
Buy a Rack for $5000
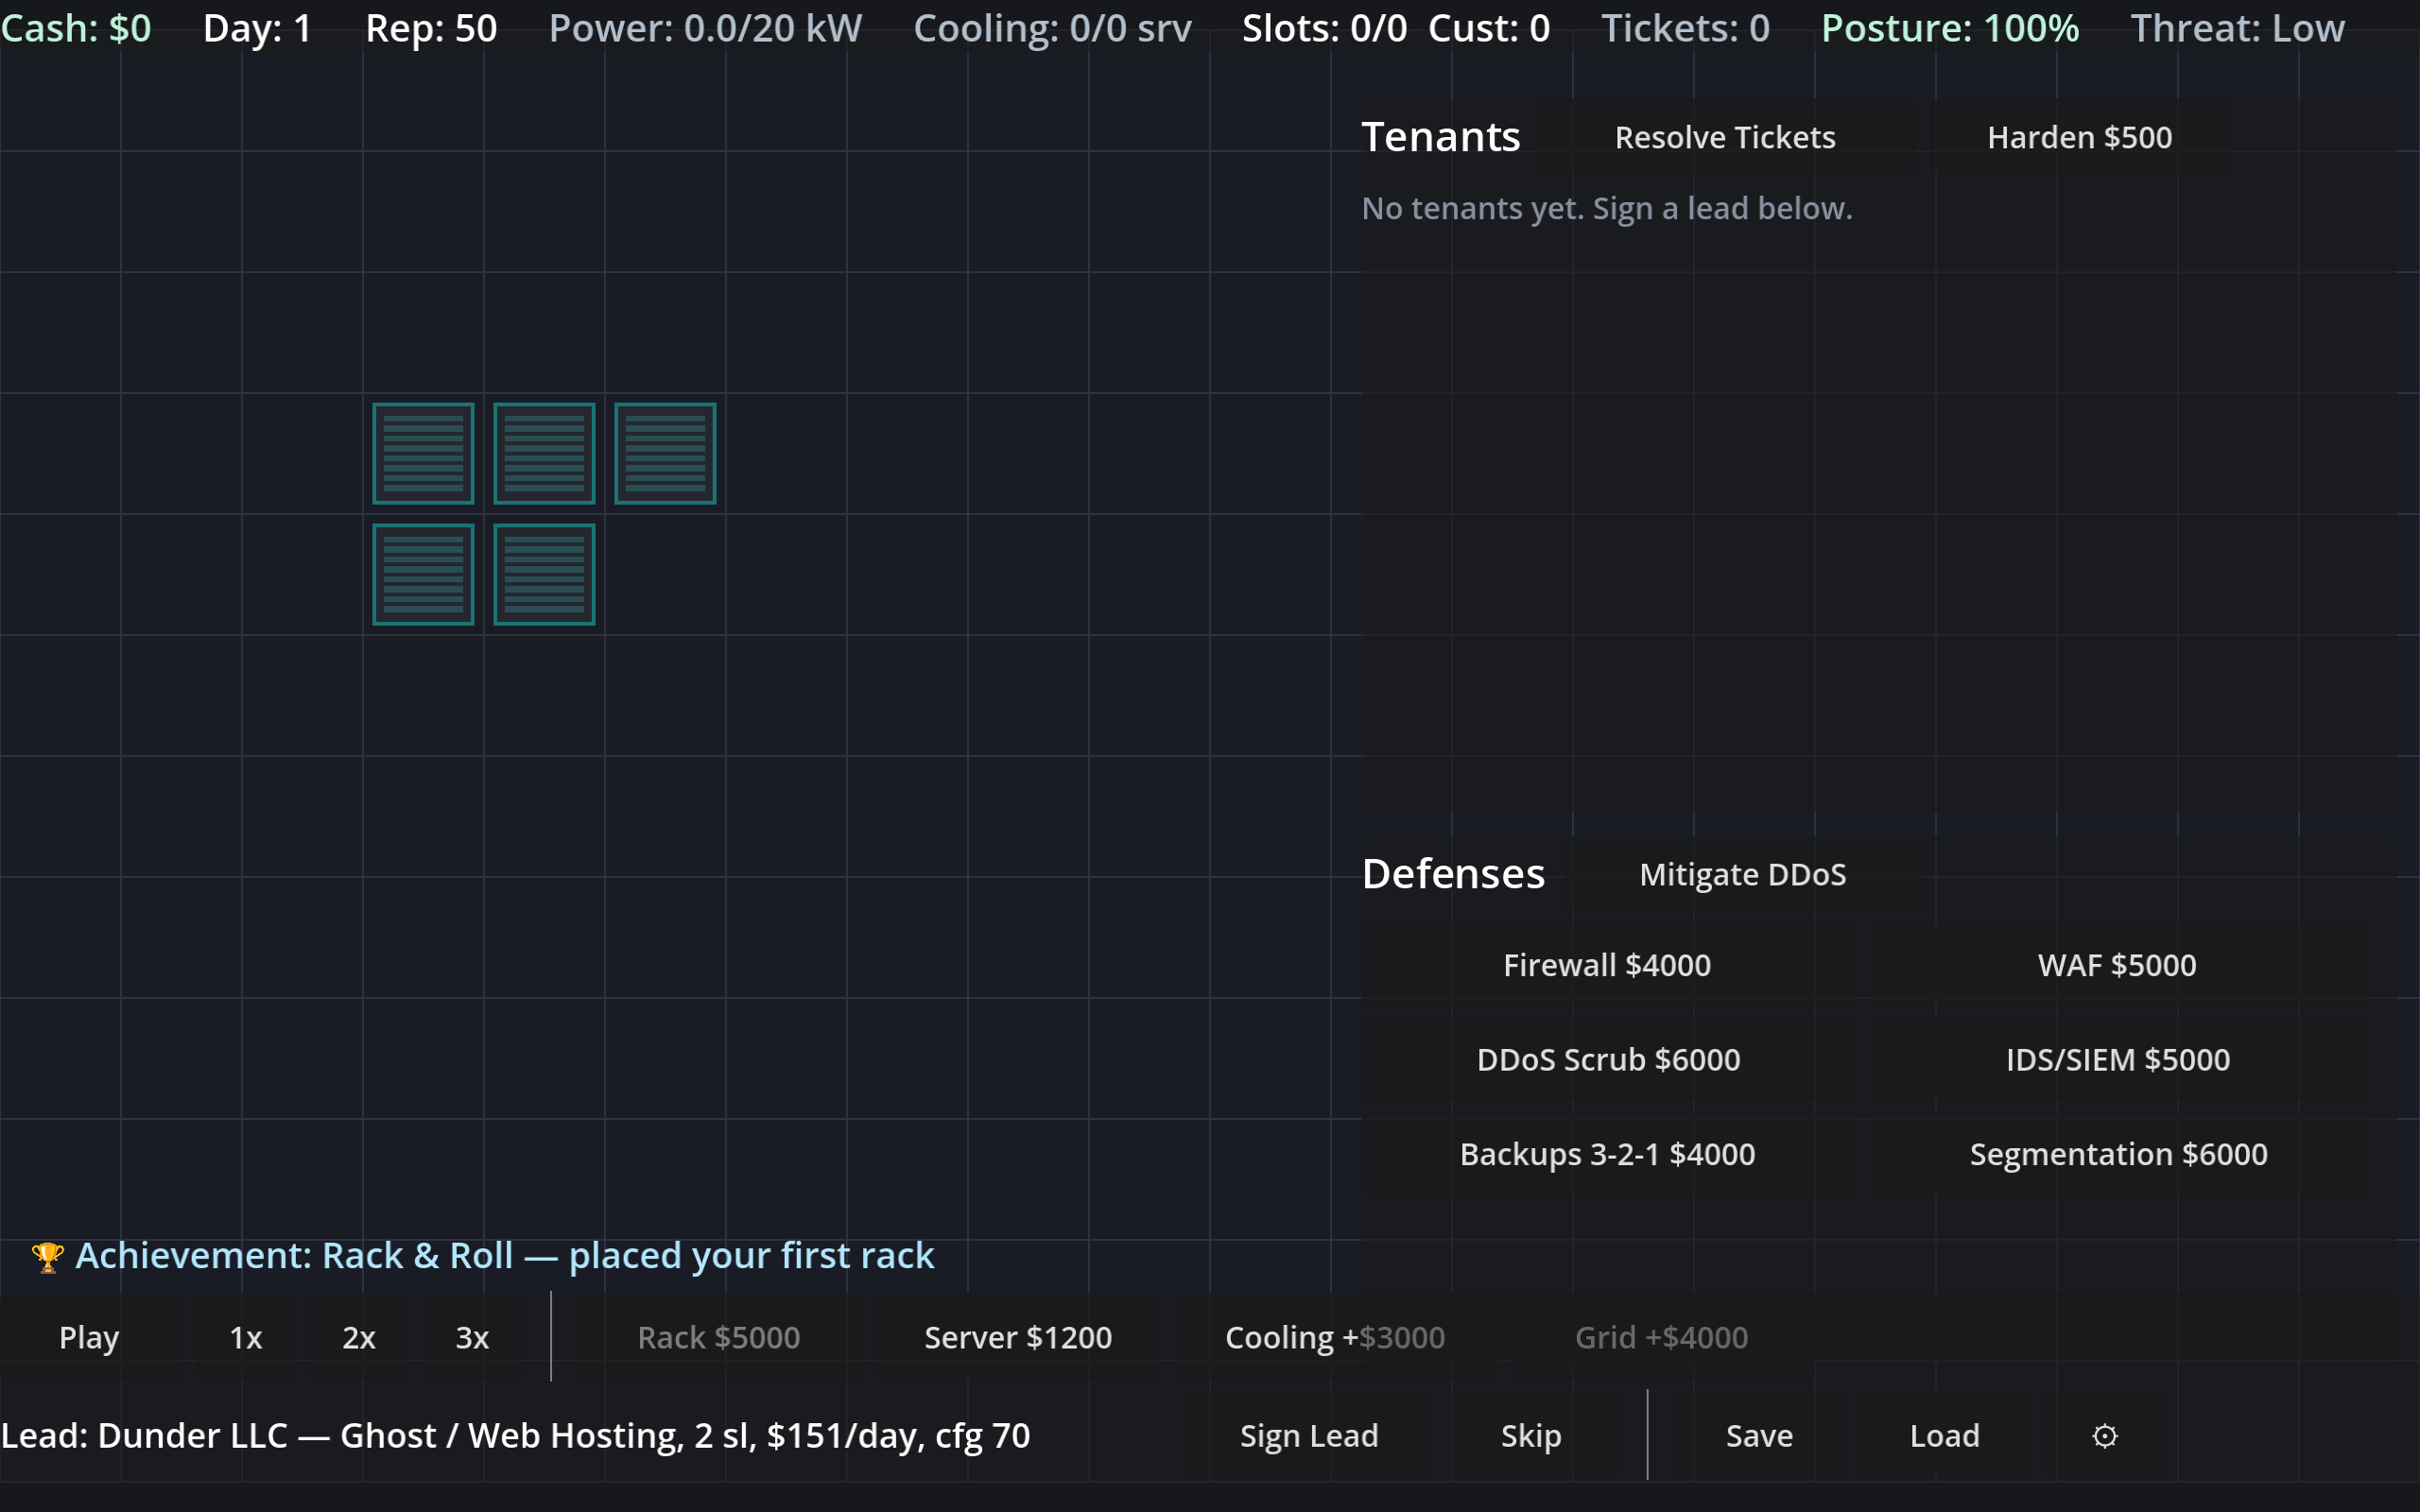tap(719, 1338)
